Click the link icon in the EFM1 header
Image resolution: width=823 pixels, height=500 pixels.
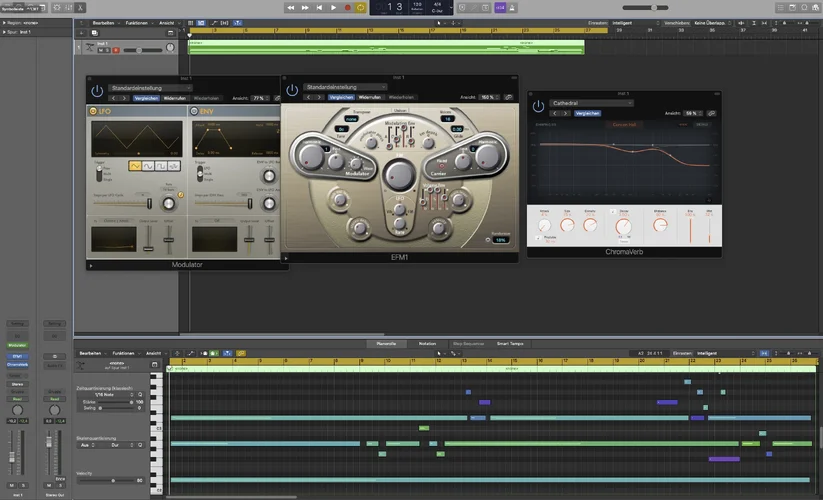(x=509, y=97)
